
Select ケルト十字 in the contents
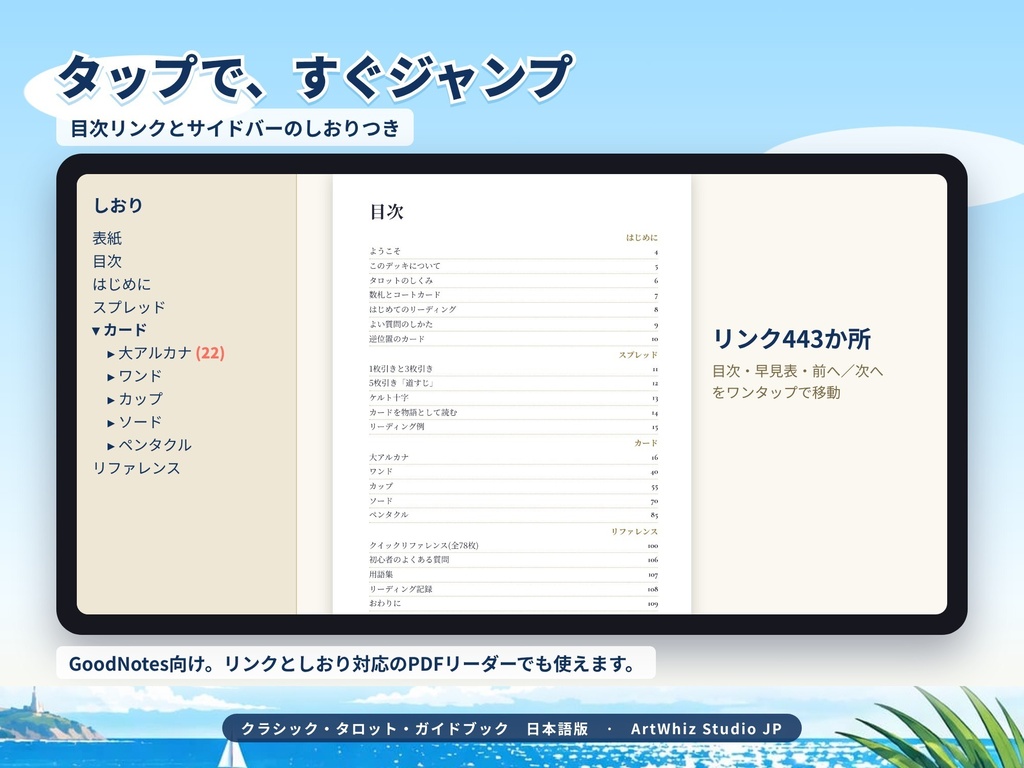tap(513, 398)
